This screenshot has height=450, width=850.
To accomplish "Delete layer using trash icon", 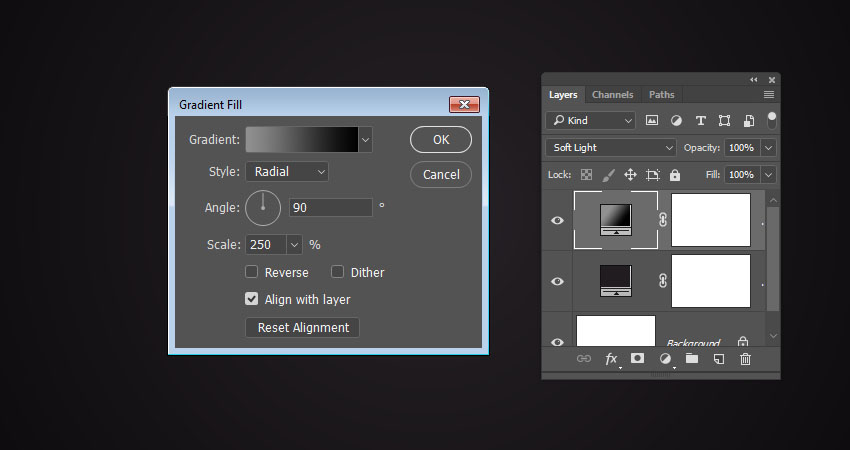I will (x=745, y=359).
